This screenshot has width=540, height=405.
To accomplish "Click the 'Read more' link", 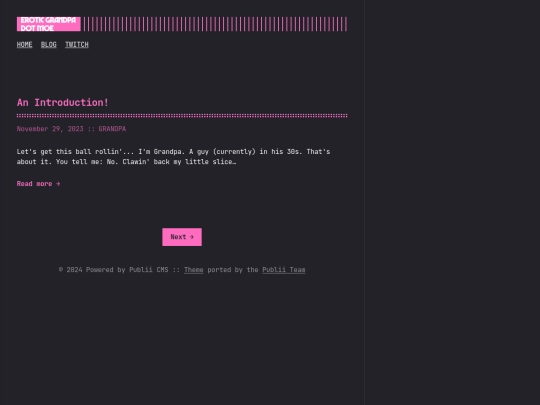I will [39, 184].
